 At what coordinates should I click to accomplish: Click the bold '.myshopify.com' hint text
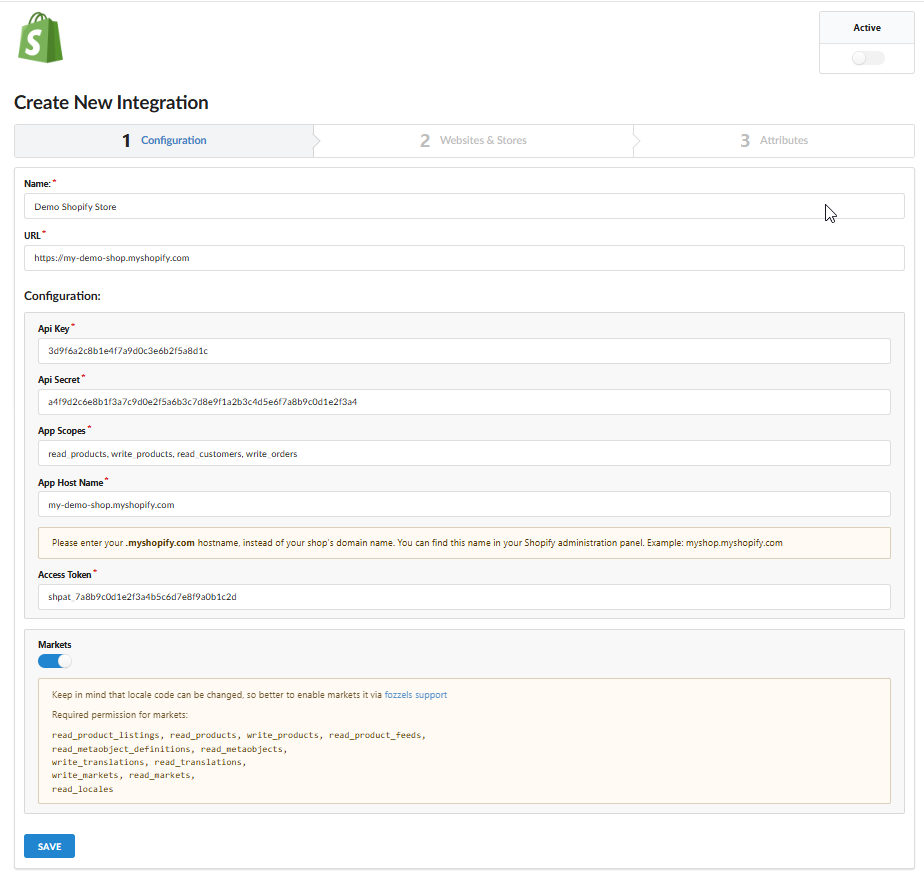click(160, 543)
